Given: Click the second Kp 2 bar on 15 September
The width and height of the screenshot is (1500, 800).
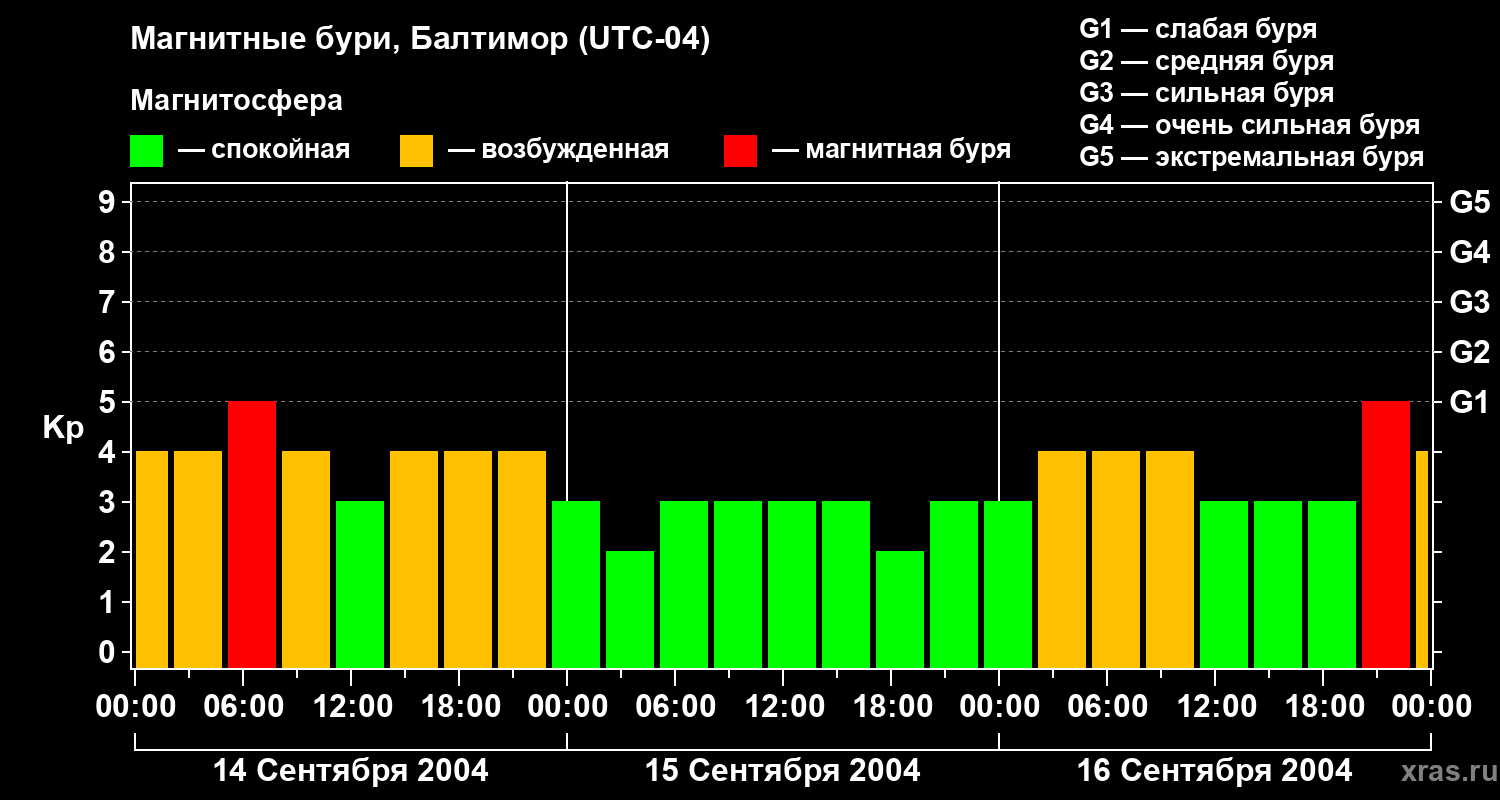Looking at the screenshot, I should 900,608.
